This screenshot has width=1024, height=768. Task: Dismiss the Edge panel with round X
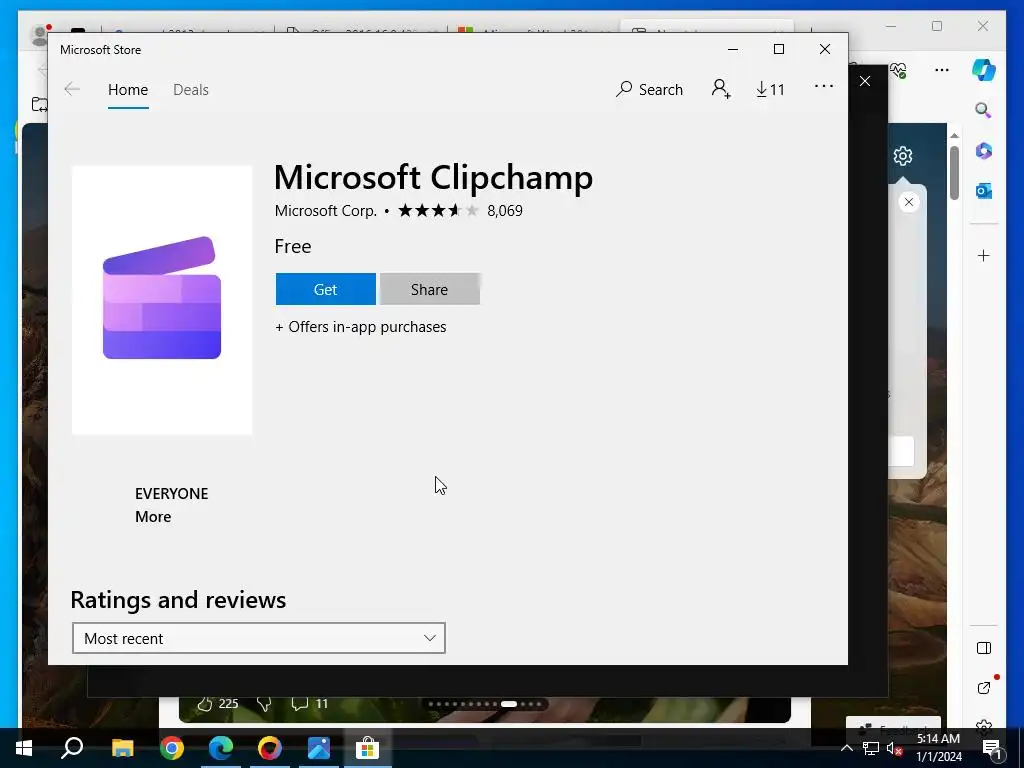pyautogui.click(x=908, y=202)
